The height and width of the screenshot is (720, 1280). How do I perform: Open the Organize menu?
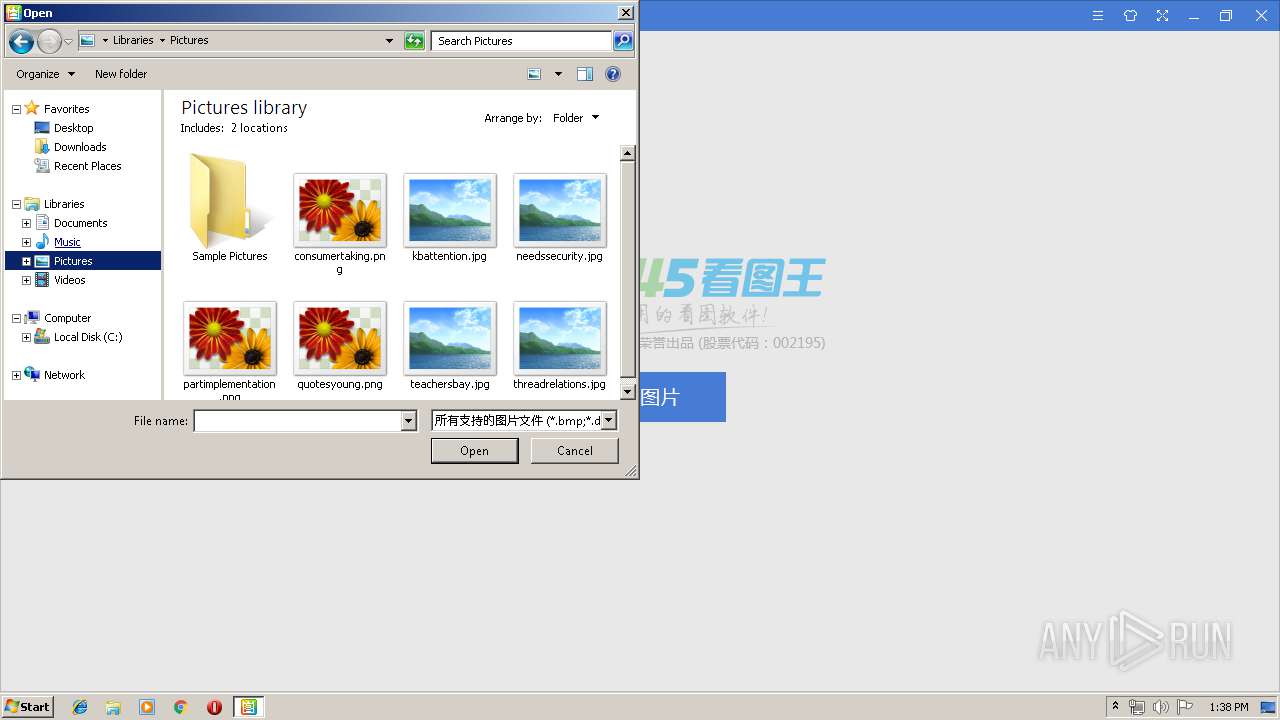pyautogui.click(x=45, y=74)
